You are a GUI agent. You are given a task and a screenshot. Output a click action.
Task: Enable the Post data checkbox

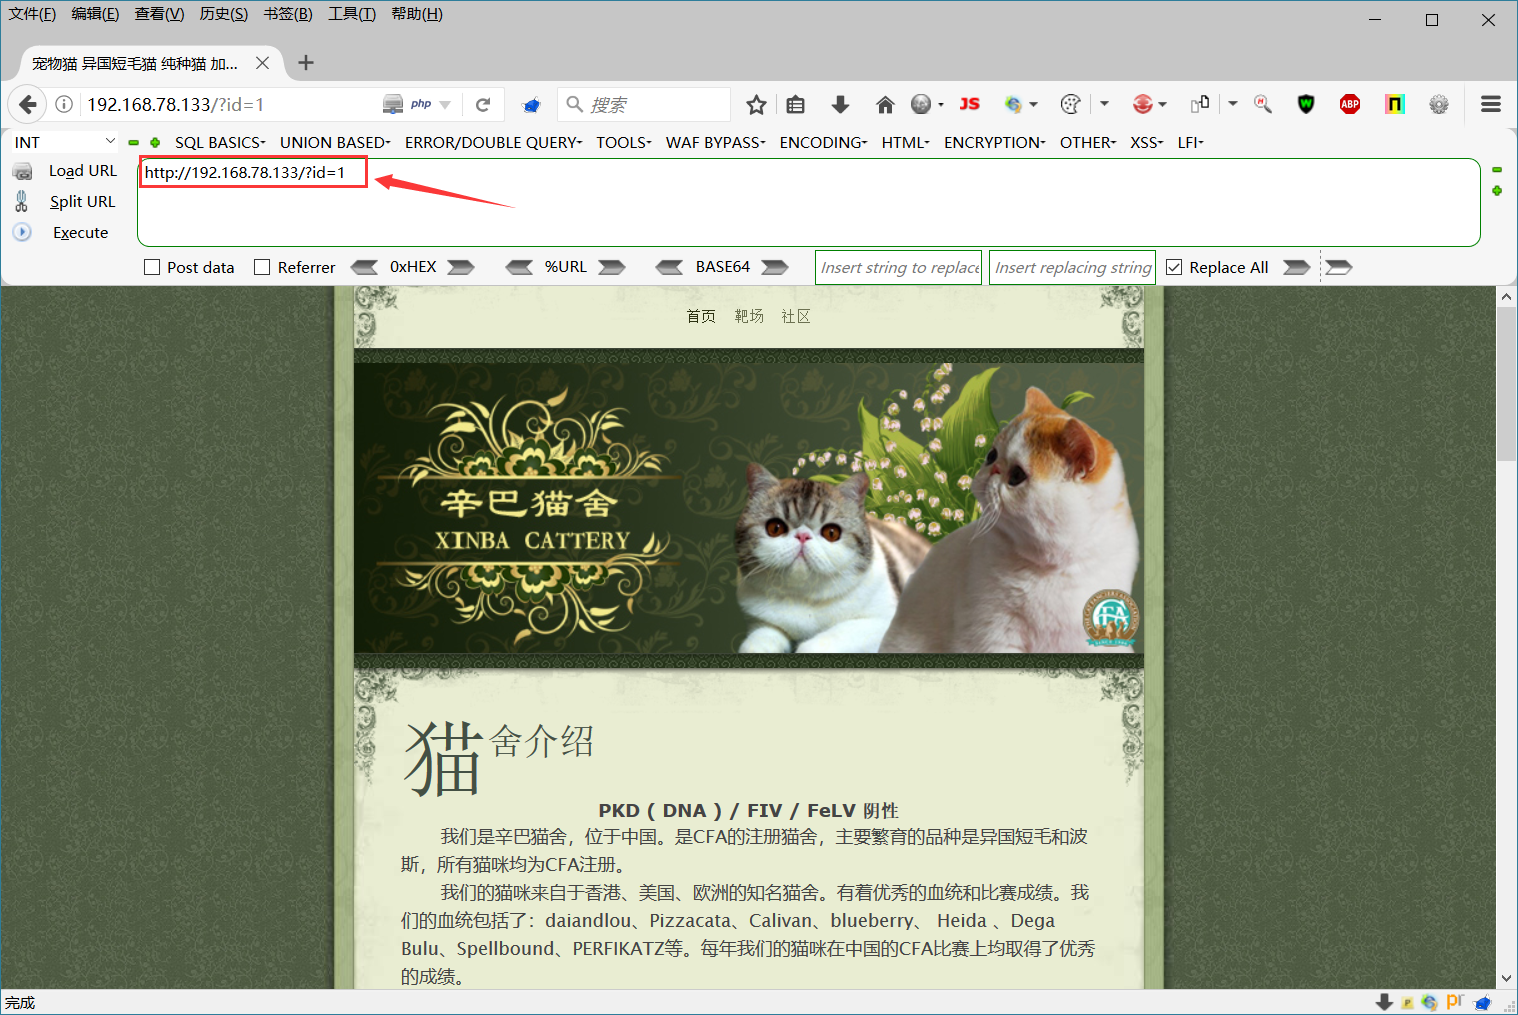(152, 267)
